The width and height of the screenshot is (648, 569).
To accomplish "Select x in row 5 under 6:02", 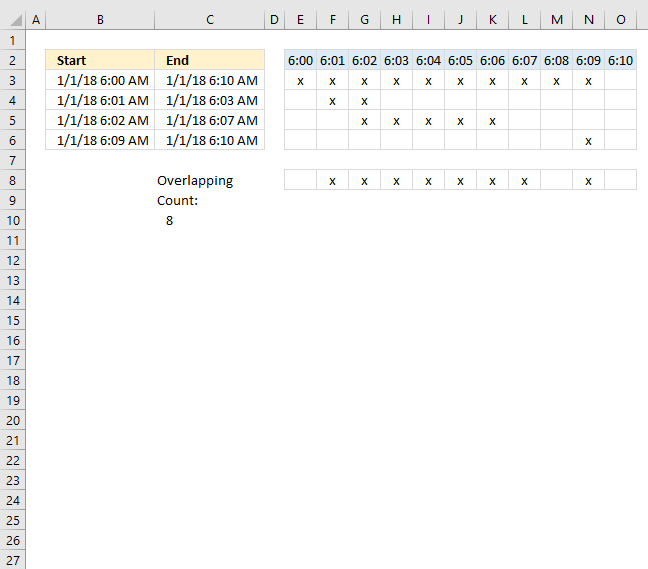I will [x=364, y=120].
